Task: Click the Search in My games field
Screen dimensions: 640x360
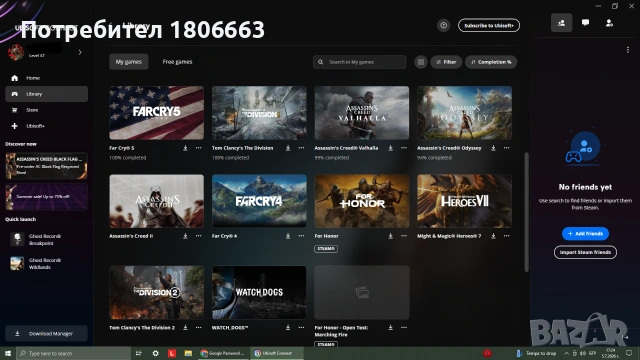Action: click(360, 62)
